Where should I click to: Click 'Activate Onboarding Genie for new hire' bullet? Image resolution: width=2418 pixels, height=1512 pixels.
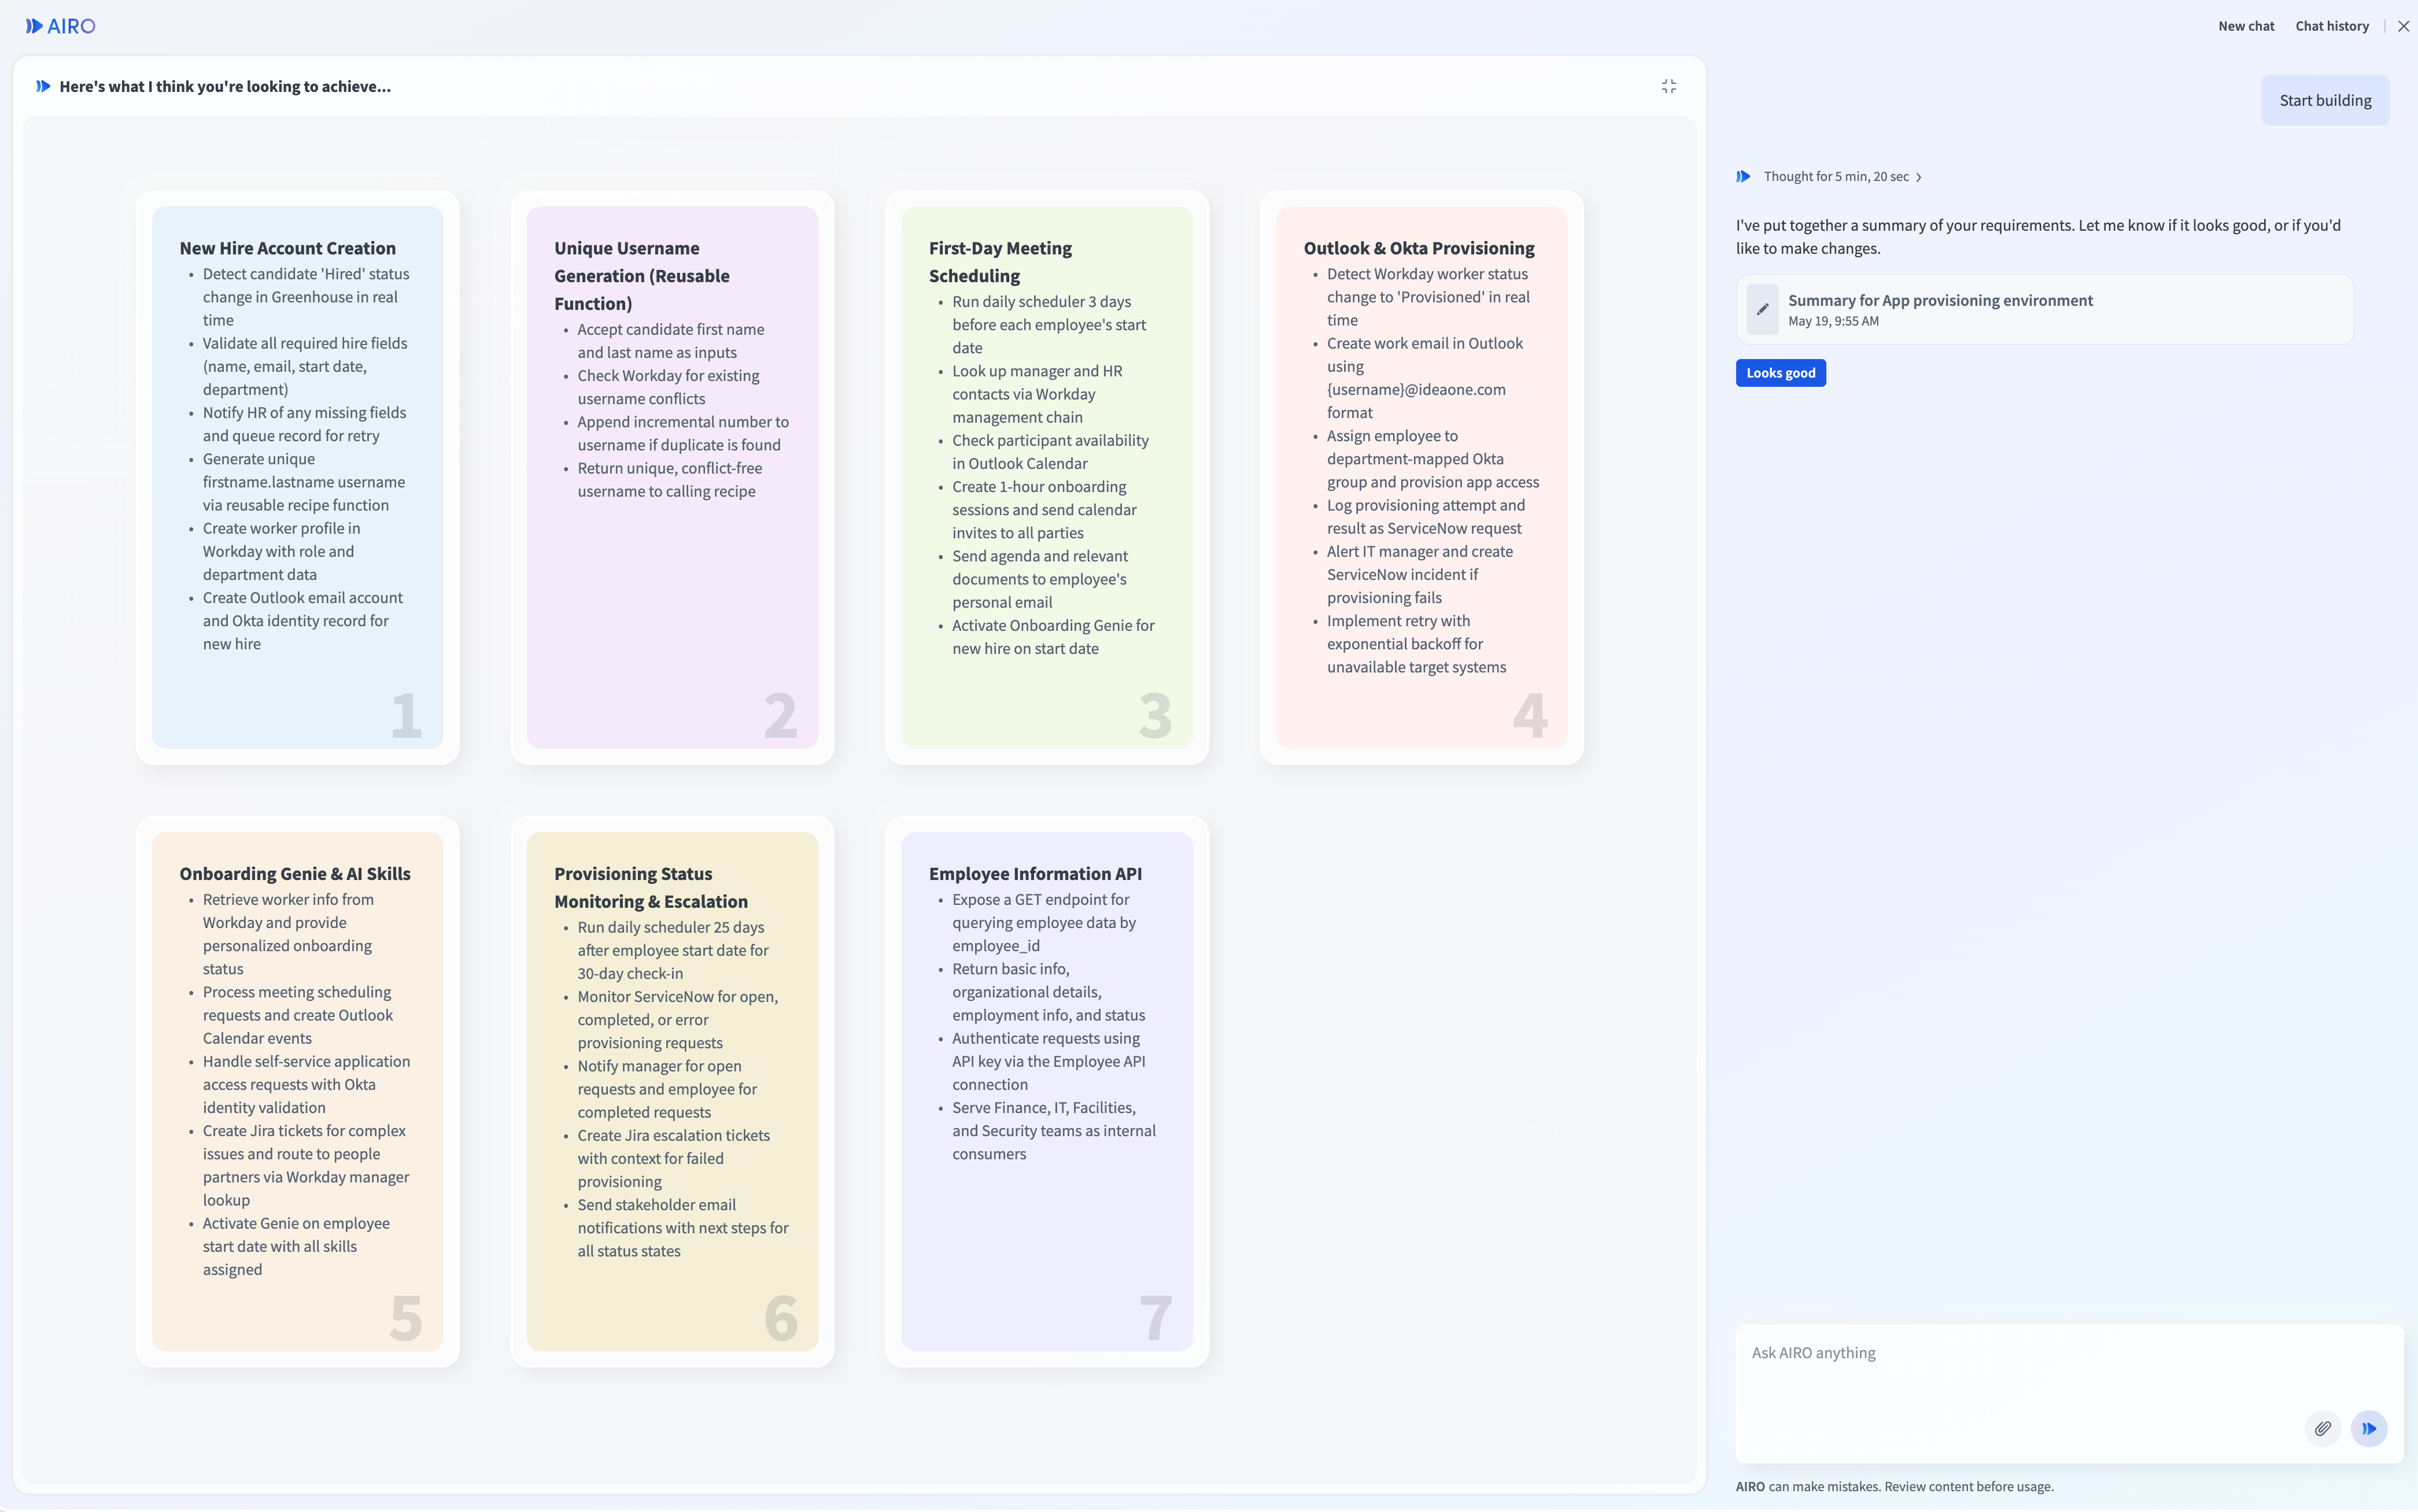coord(1053,636)
